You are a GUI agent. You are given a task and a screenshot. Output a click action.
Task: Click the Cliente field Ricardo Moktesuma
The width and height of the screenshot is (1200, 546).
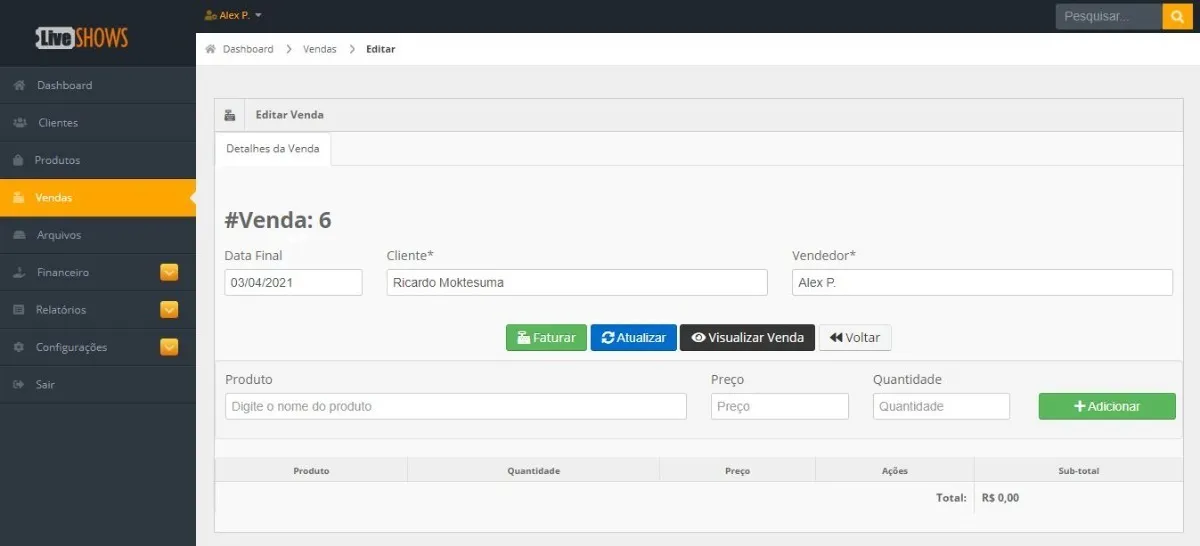tap(577, 283)
